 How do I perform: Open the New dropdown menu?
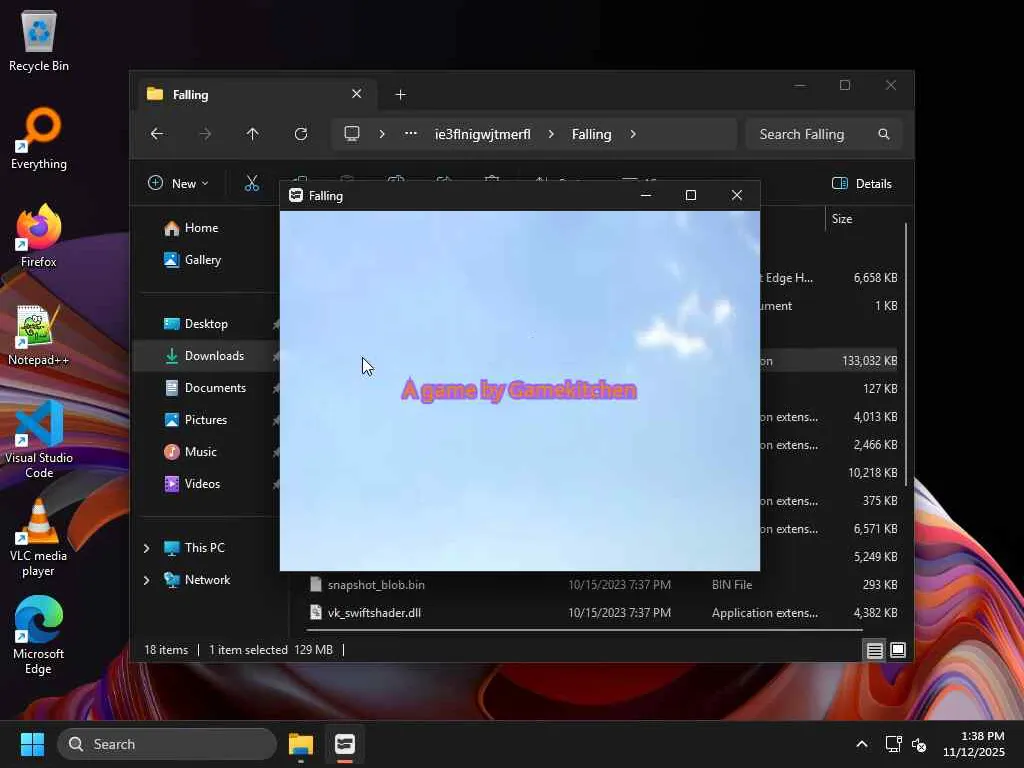(178, 184)
